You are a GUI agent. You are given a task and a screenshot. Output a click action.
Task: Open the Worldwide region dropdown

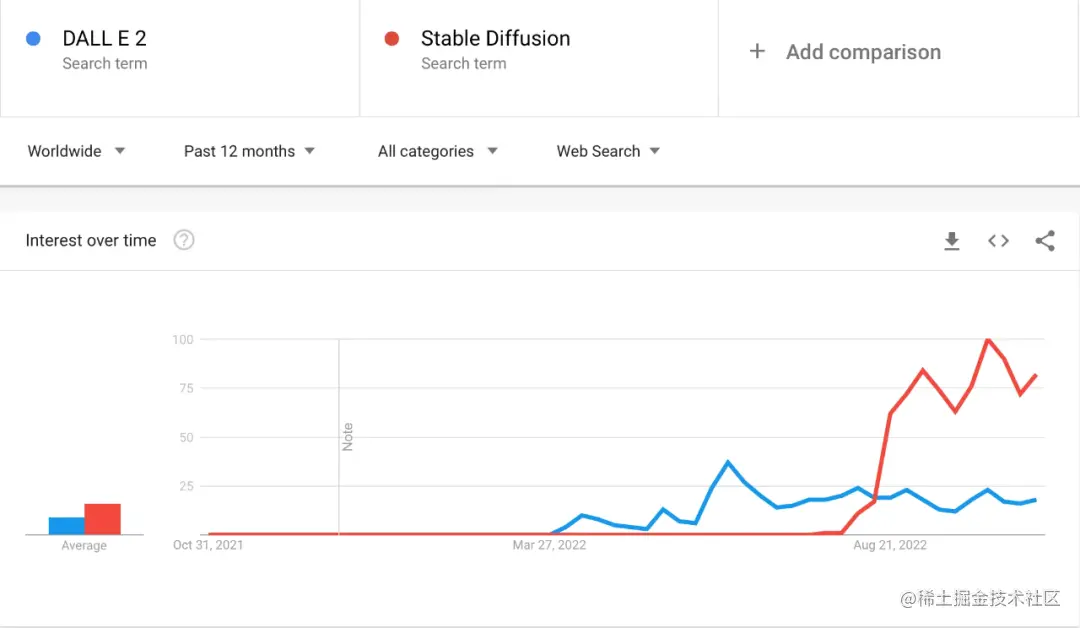pos(76,151)
